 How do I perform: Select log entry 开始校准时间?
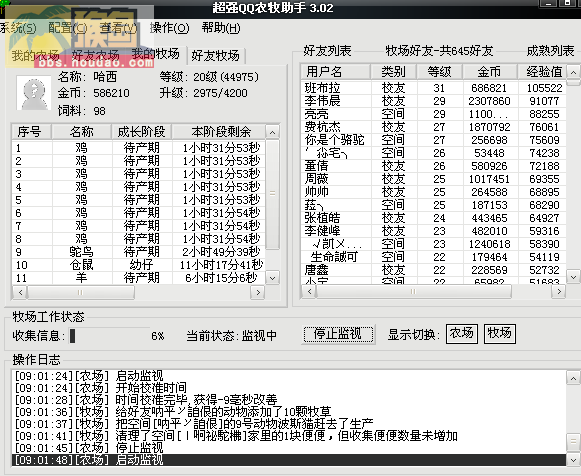click(289, 388)
